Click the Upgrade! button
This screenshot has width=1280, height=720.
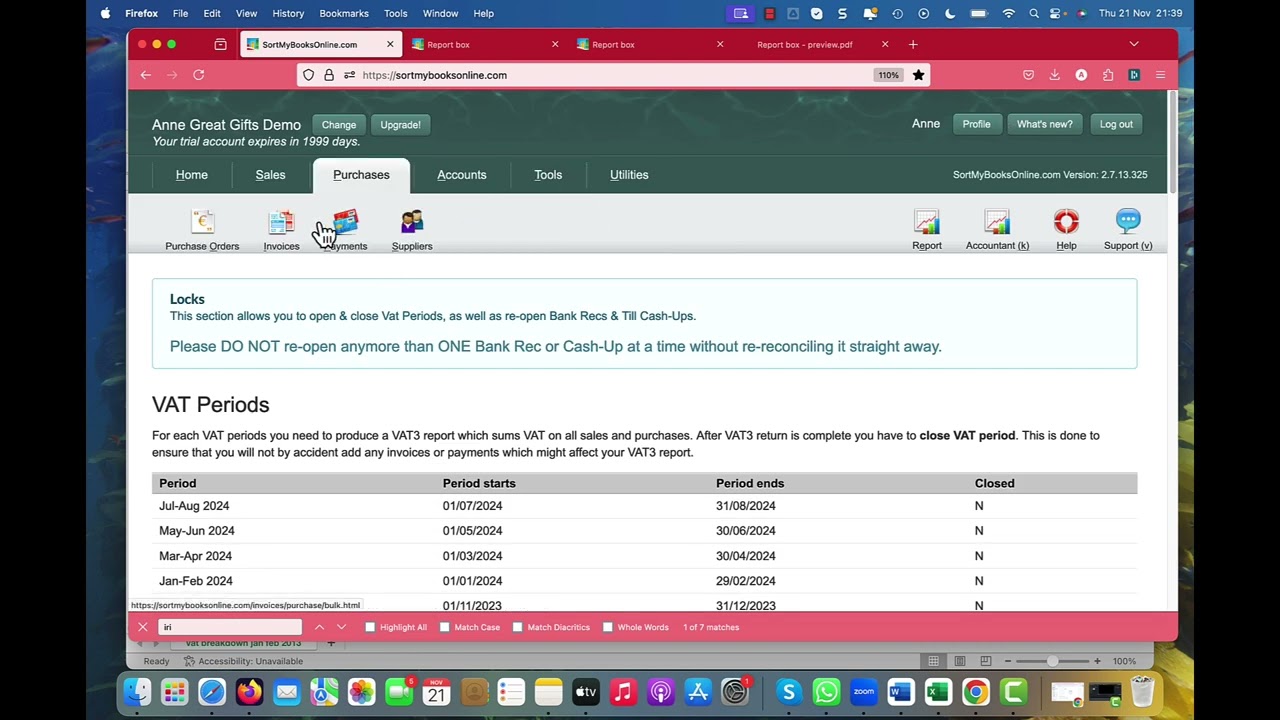pyautogui.click(x=400, y=125)
